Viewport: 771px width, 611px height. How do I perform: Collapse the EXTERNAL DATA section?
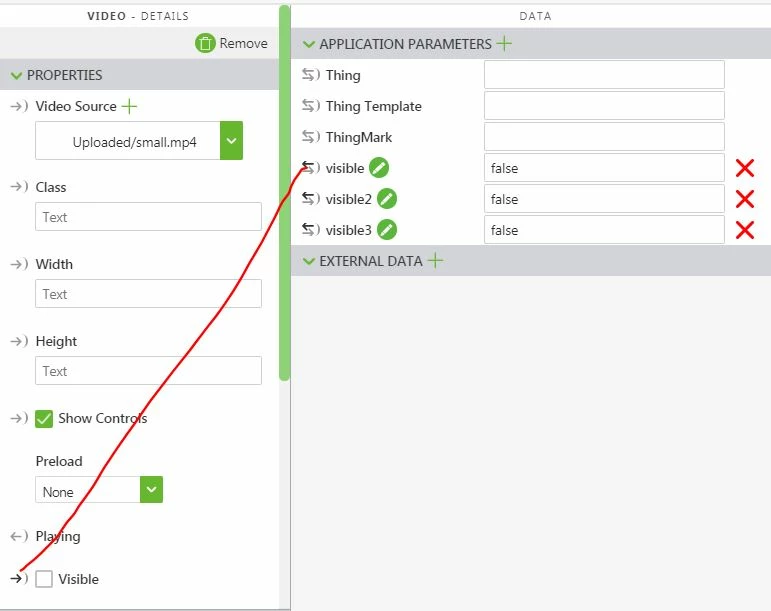[309, 261]
